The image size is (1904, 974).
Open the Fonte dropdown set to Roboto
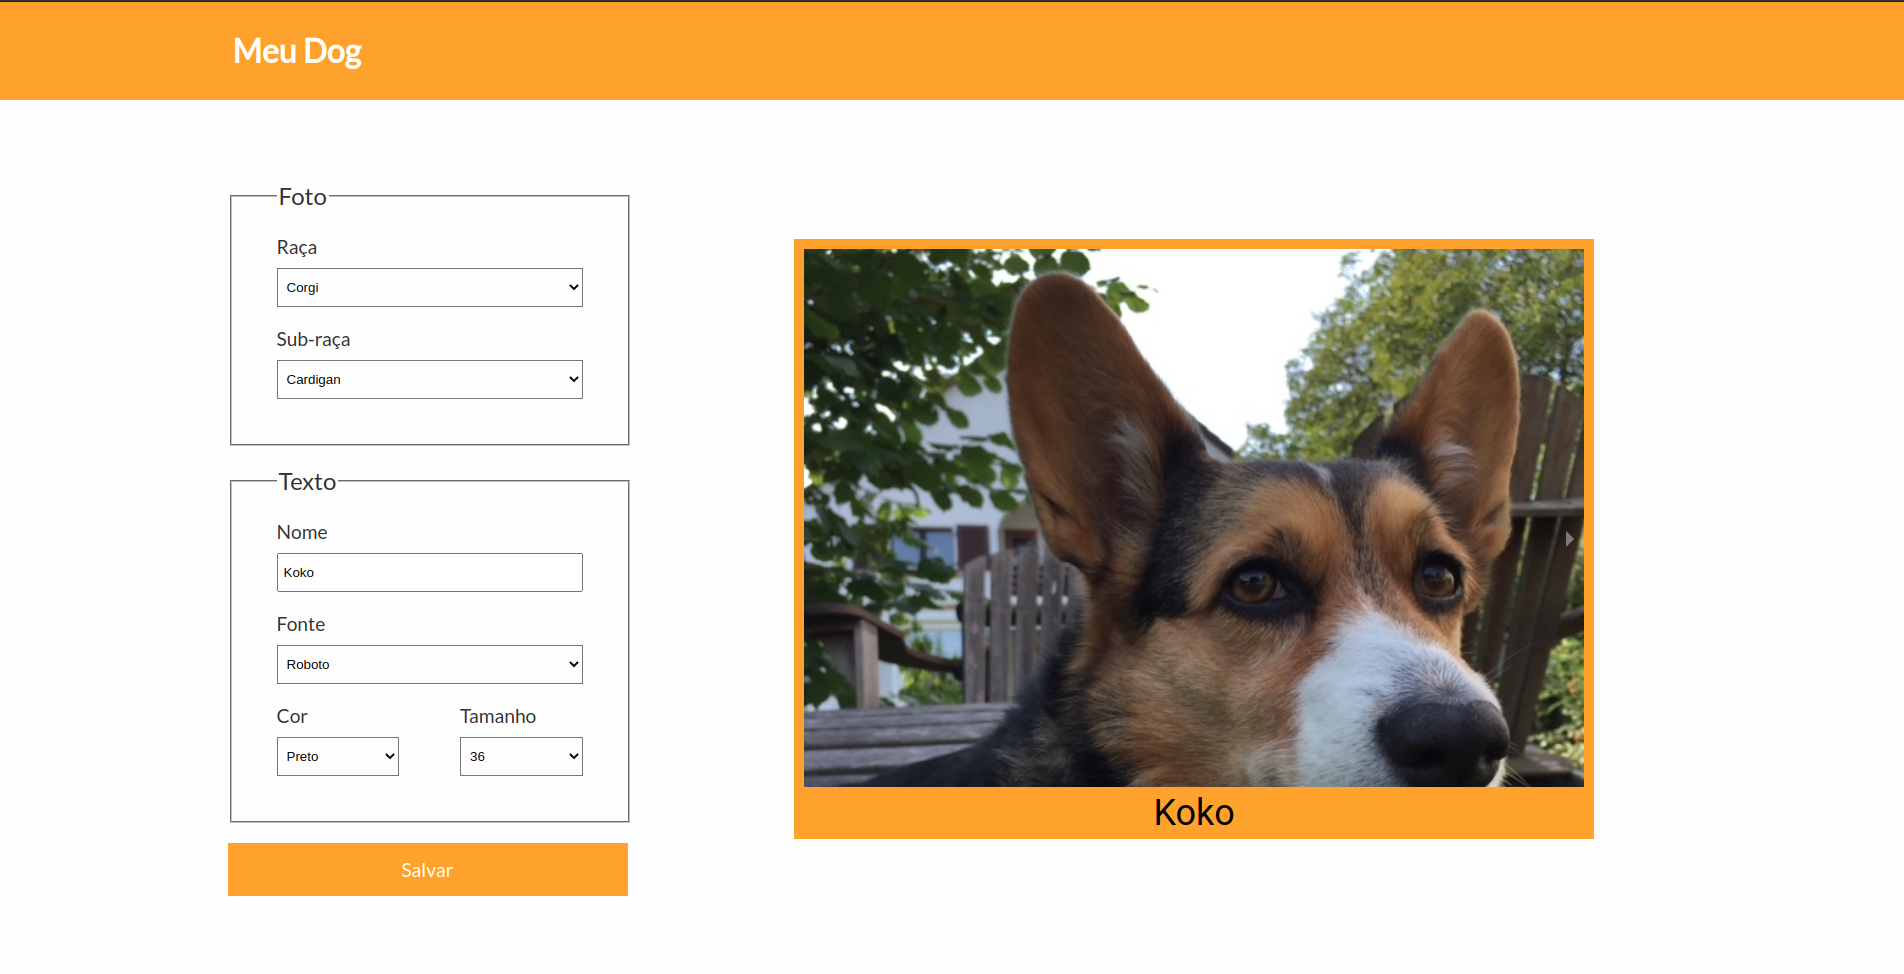click(x=429, y=665)
